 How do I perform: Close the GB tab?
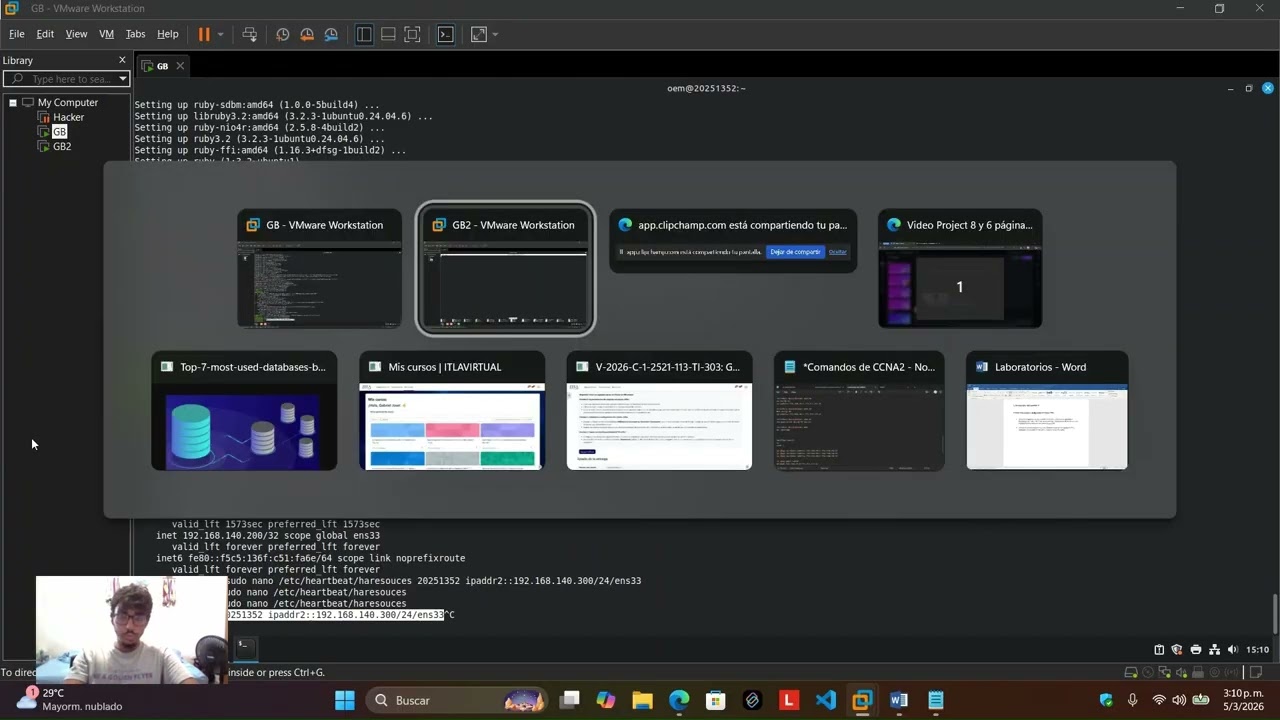(180, 66)
